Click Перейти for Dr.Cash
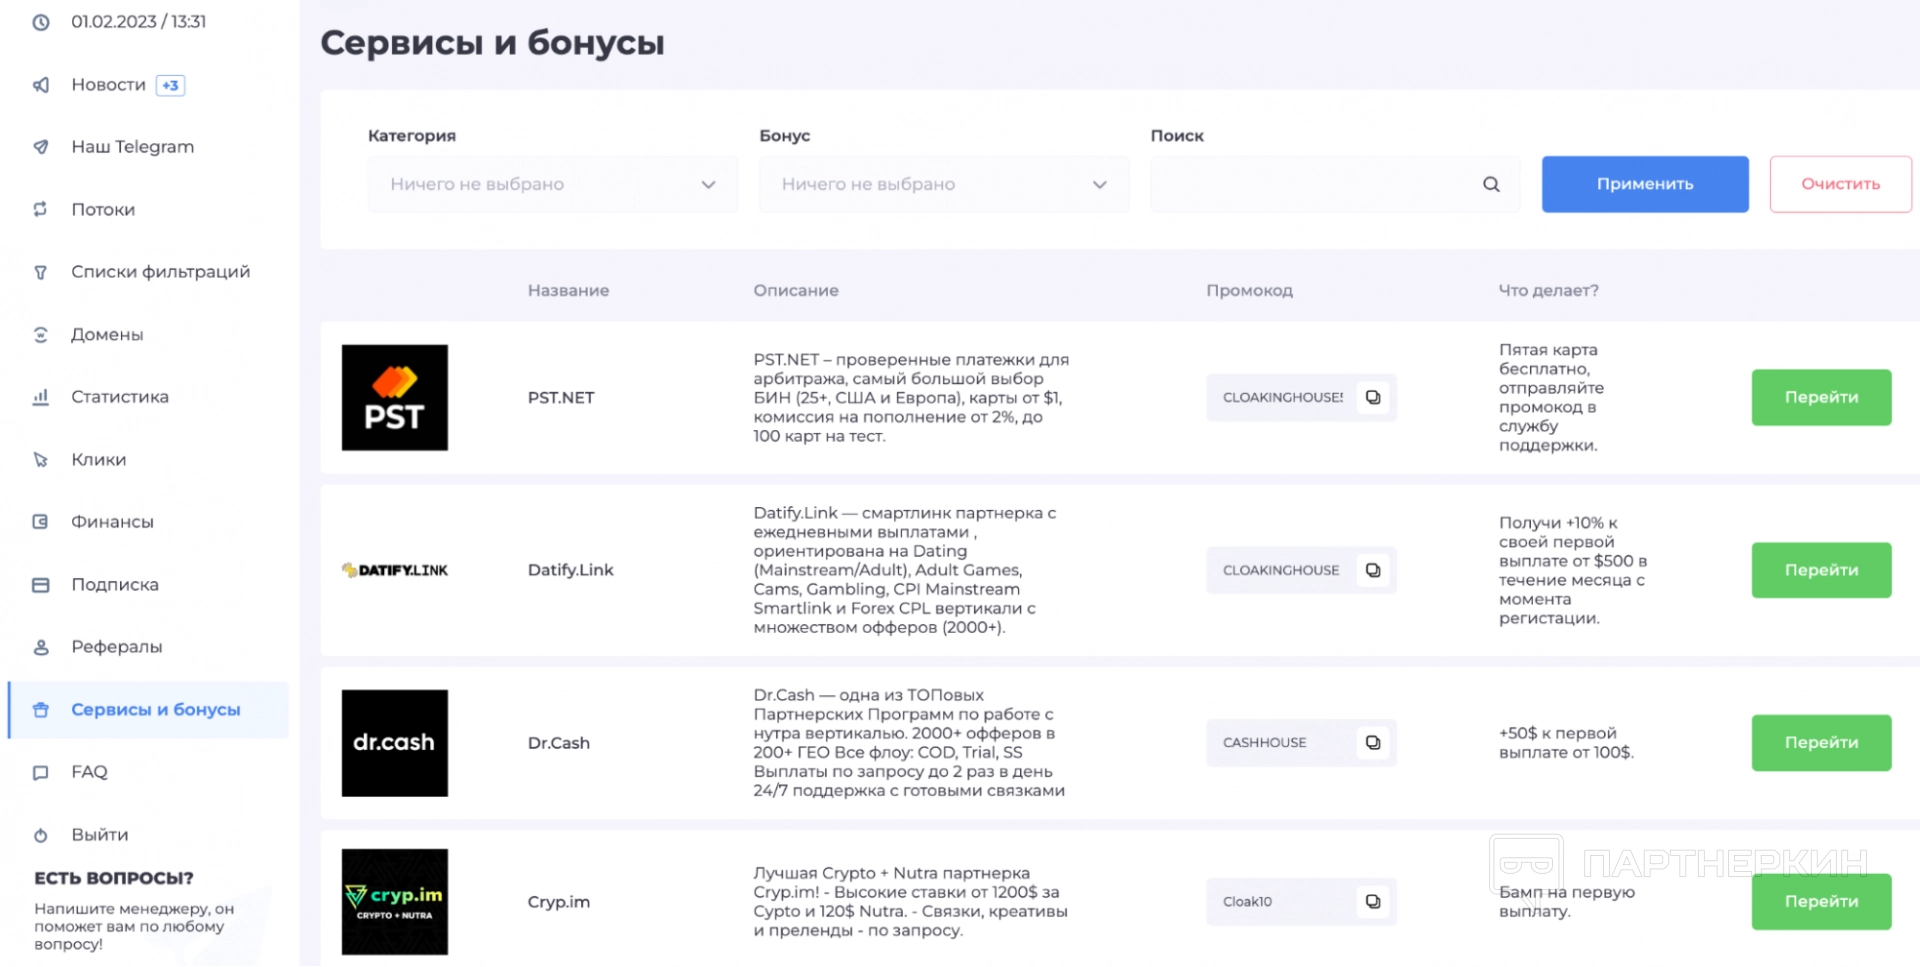Screen dimensions: 1920x967 [x=1821, y=742]
